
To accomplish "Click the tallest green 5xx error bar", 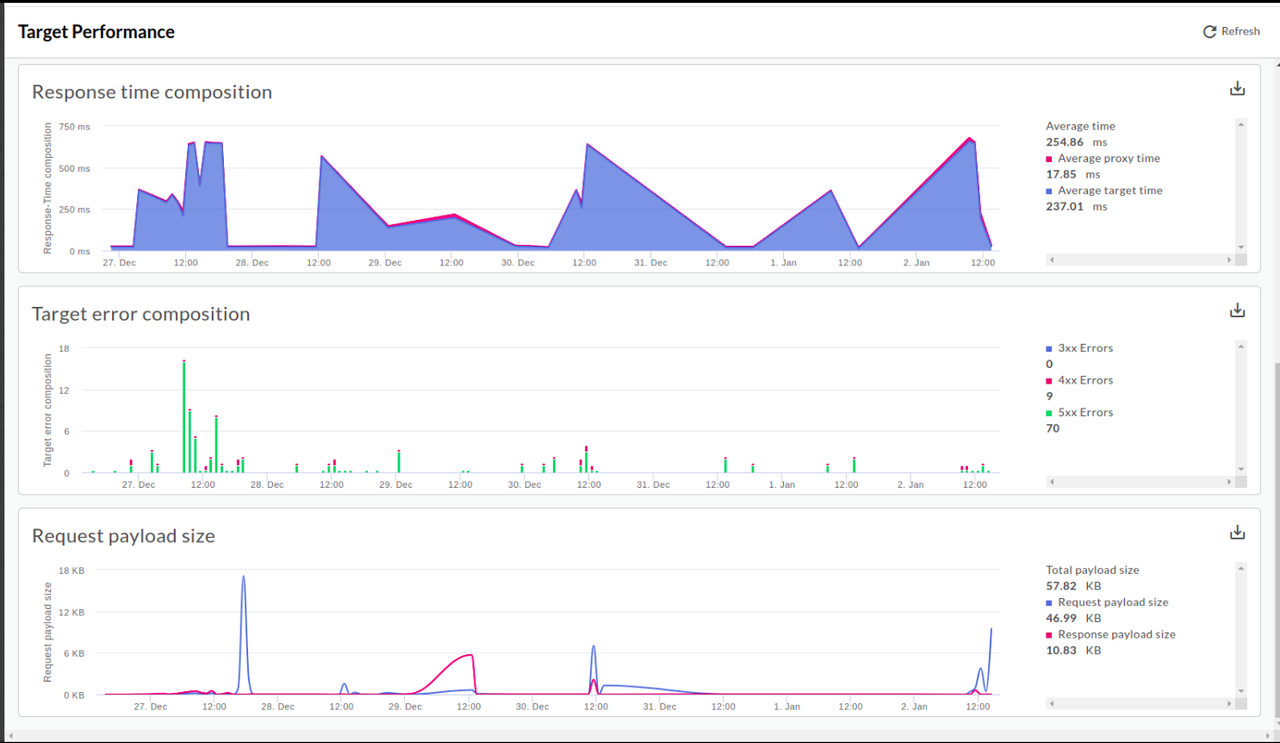I will [x=184, y=417].
